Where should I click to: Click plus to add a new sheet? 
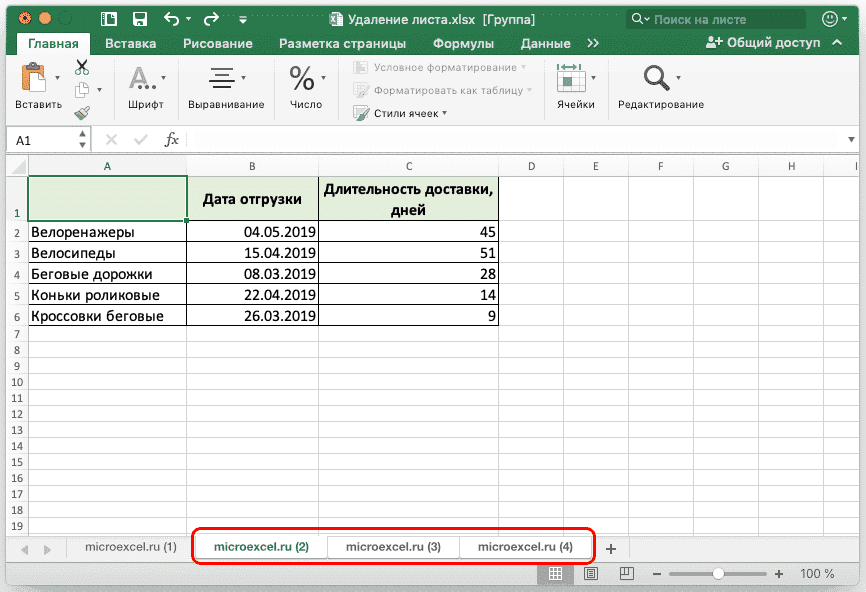pos(611,548)
